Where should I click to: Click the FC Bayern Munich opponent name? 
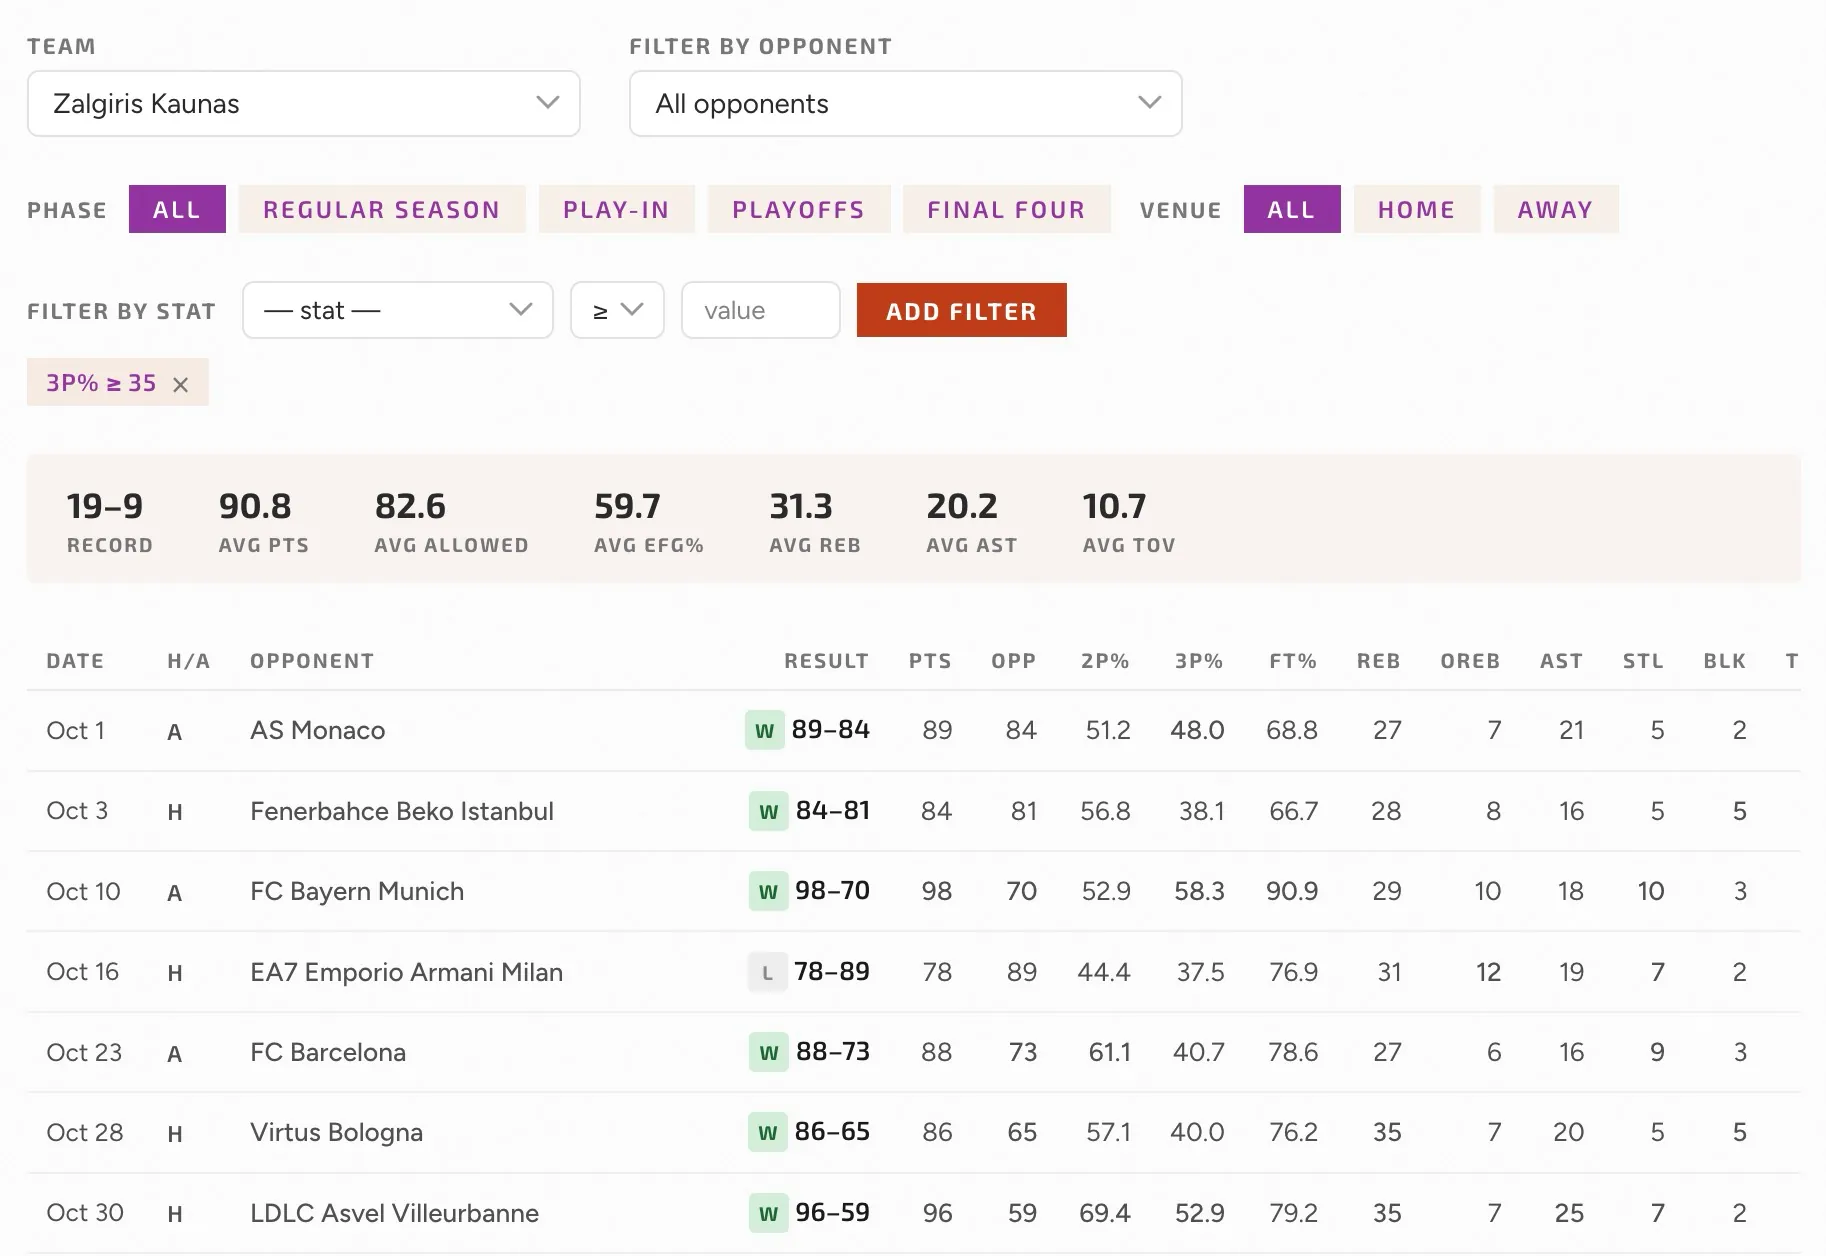click(357, 891)
